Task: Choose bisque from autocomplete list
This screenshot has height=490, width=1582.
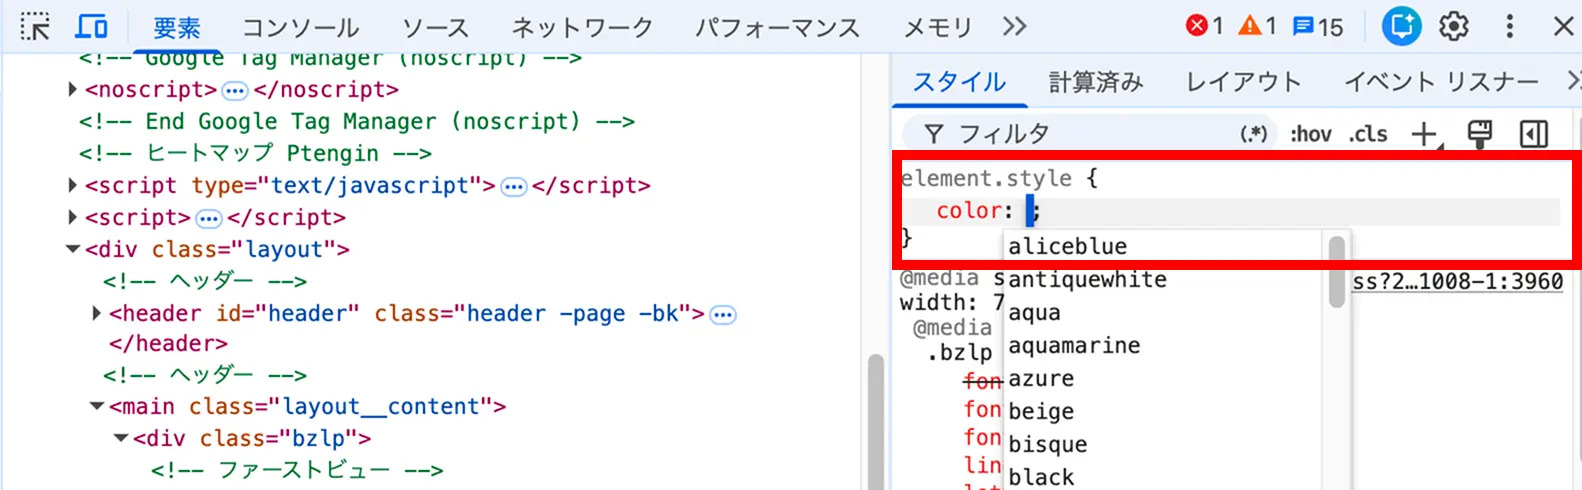Action: [x=1164, y=444]
